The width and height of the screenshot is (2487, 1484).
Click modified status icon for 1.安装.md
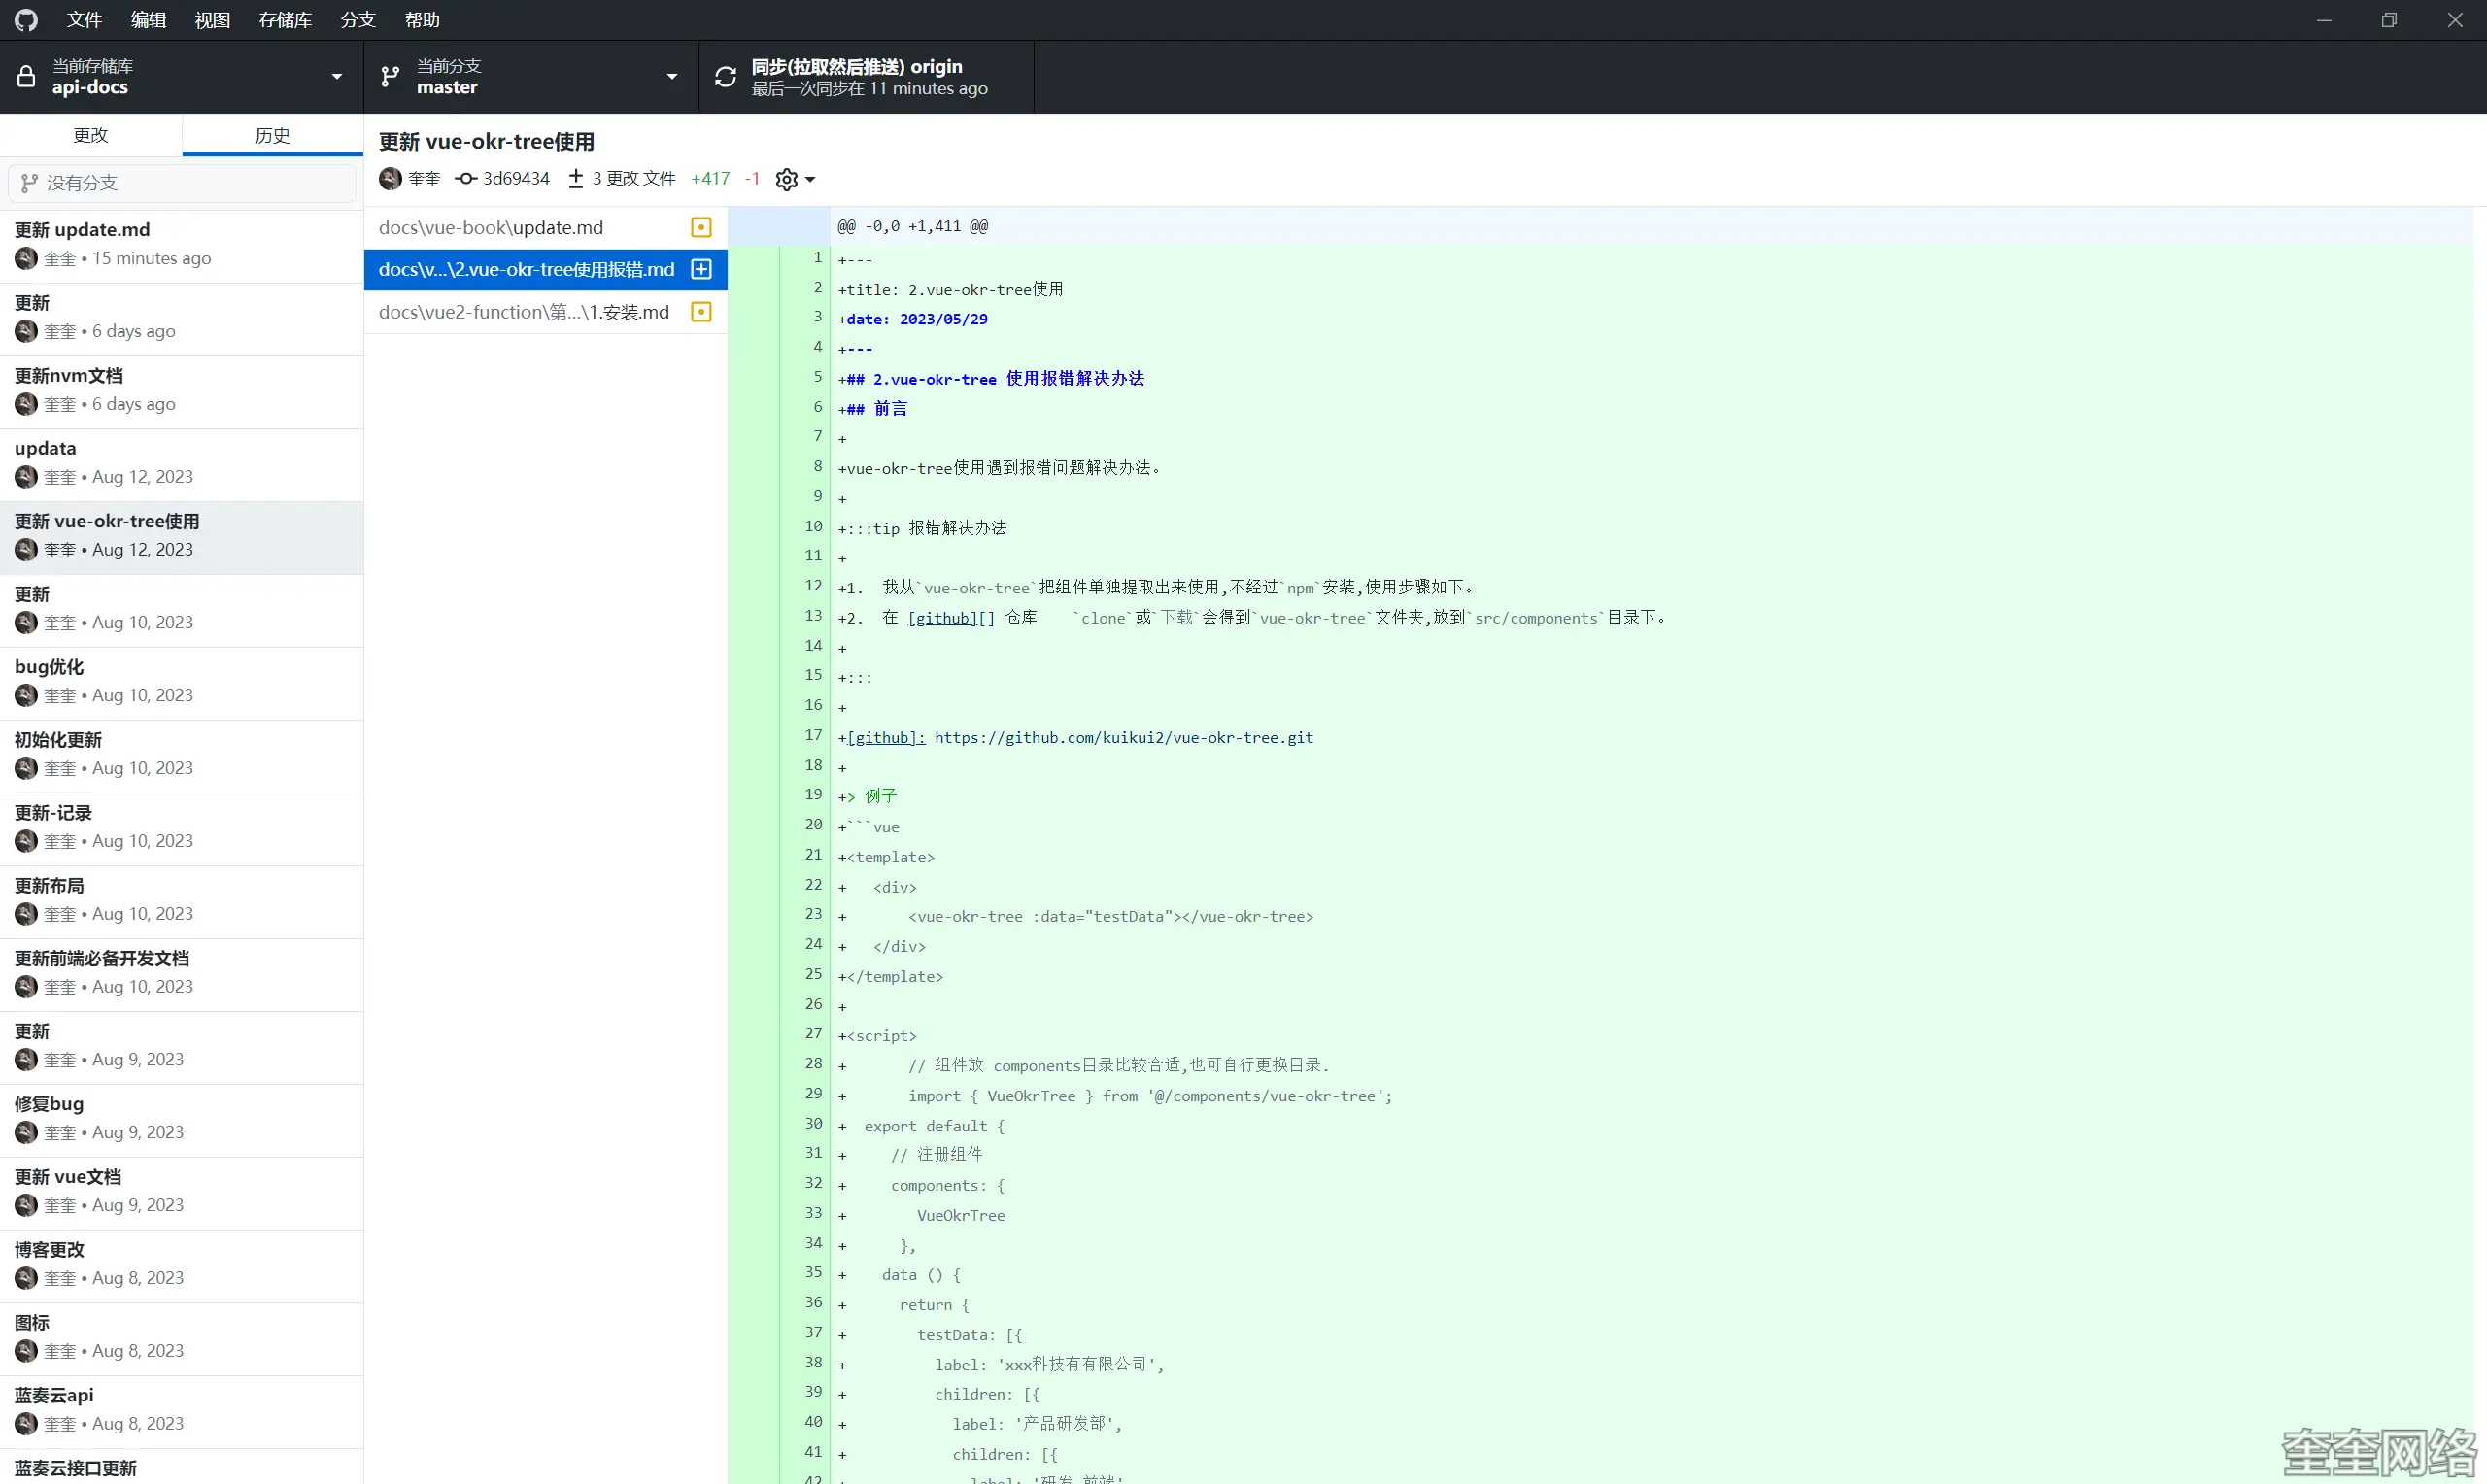click(702, 312)
